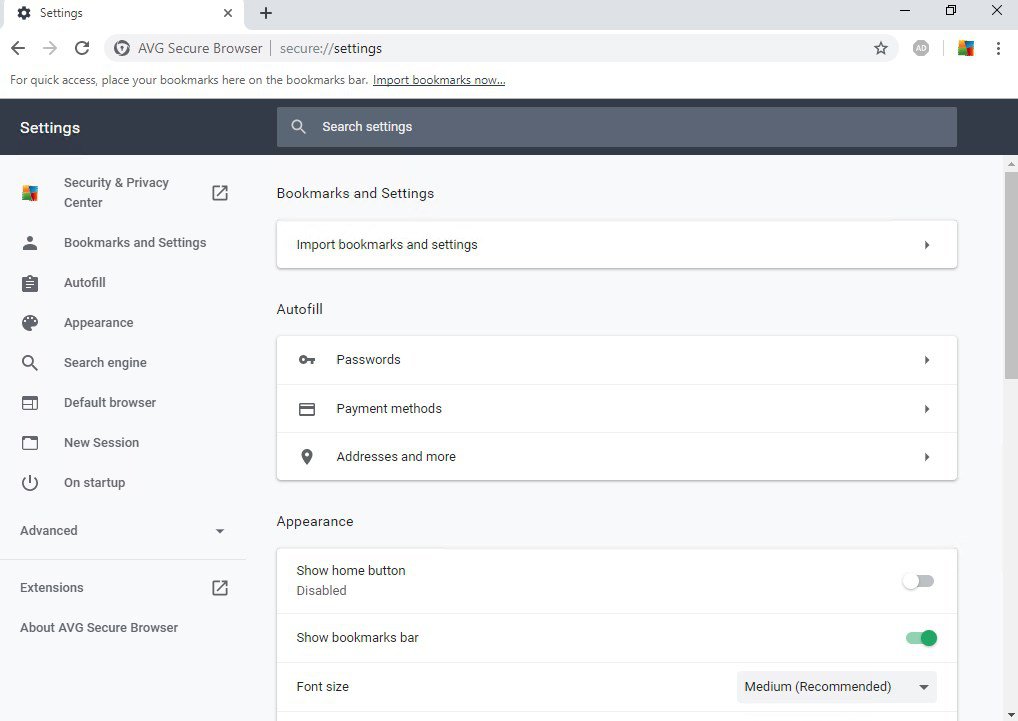The height and width of the screenshot is (721, 1018).
Task: Click the Search settings input field
Action: pos(630,127)
